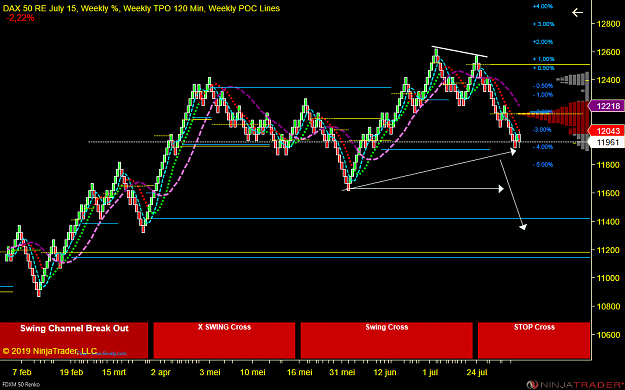Click the 2 apr date label

pos(161,372)
